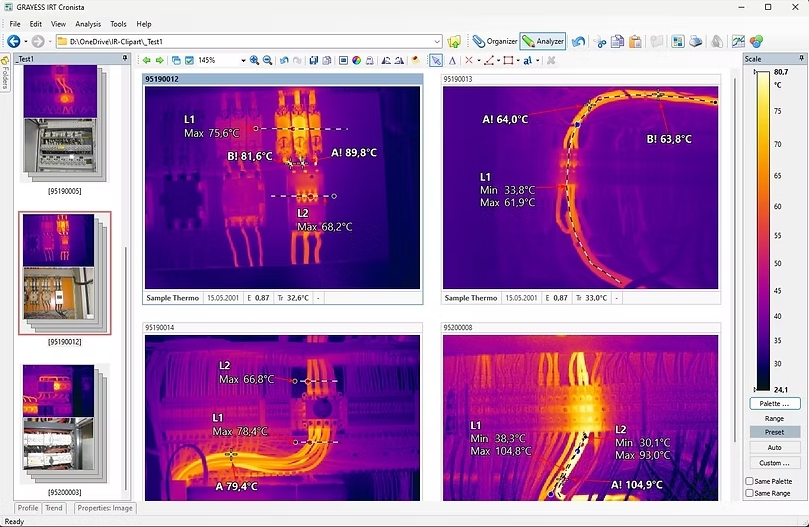Image resolution: width=809 pixels, height=527 pixels.
Task: Click the Palette ... button
Action: tap(774, 404)
